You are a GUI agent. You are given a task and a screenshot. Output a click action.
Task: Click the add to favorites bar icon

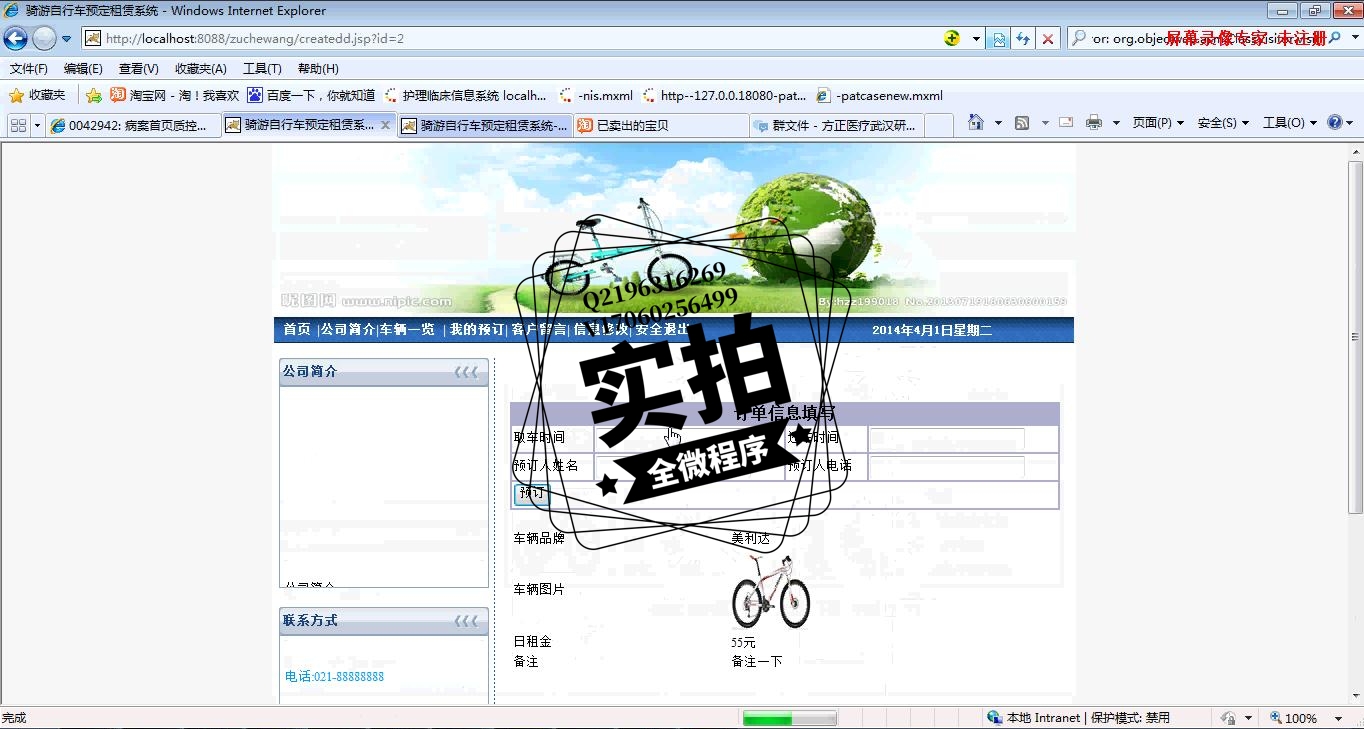tap(94, 96)
